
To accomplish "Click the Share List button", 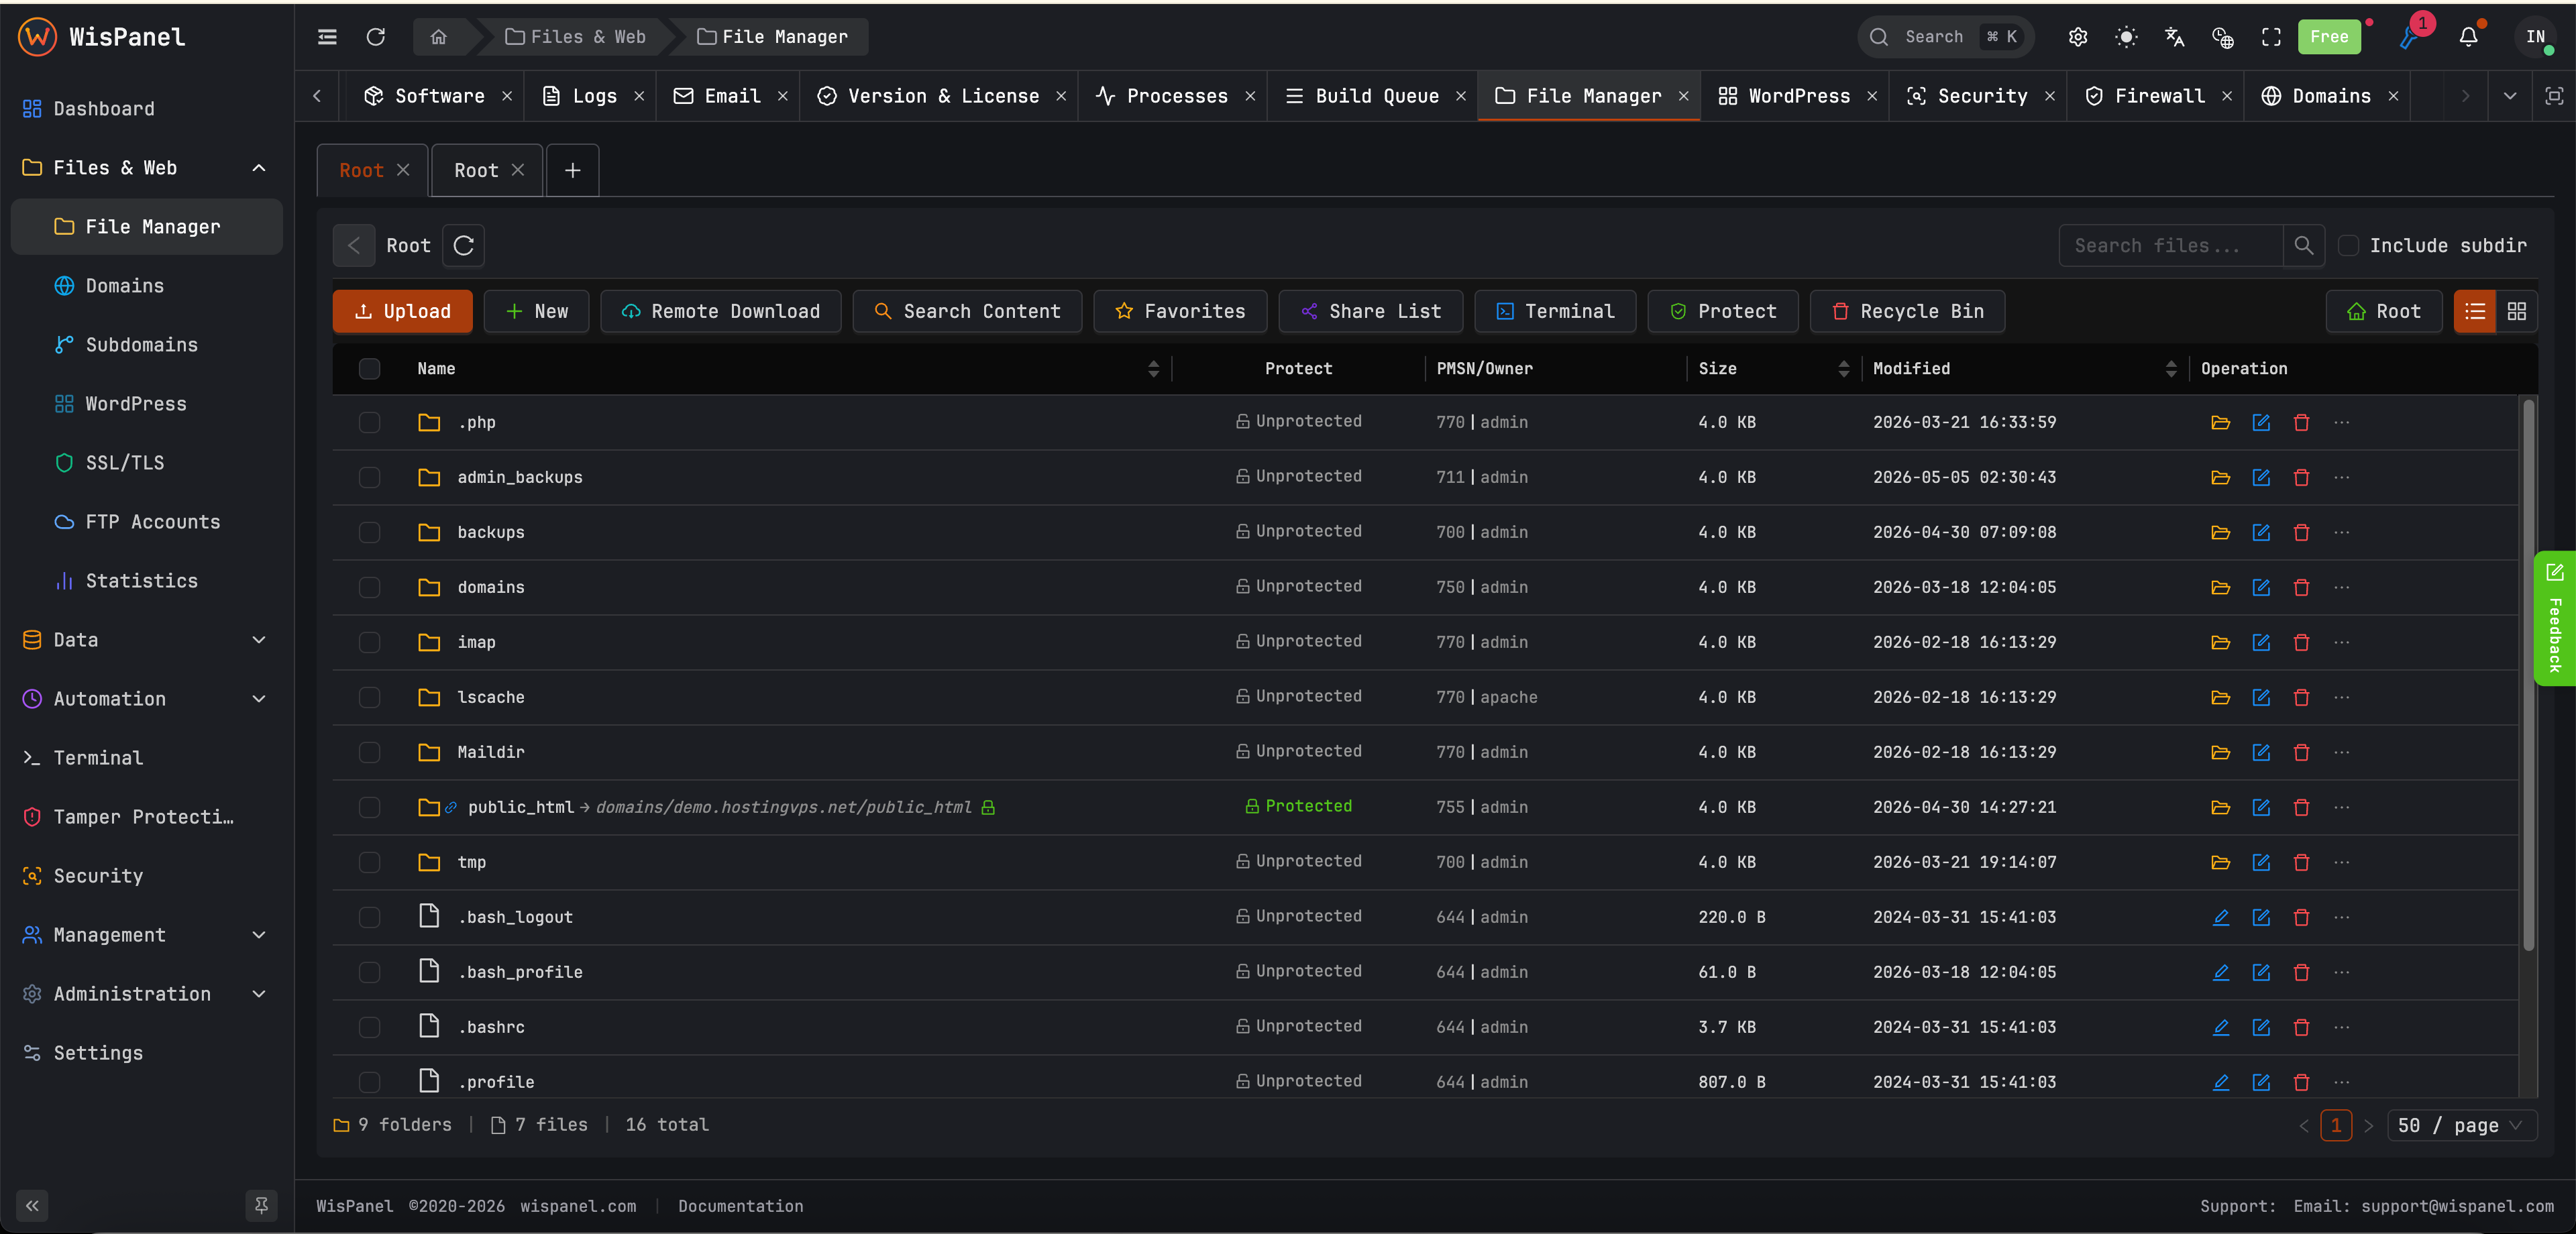I will (x=1370, y=311).
